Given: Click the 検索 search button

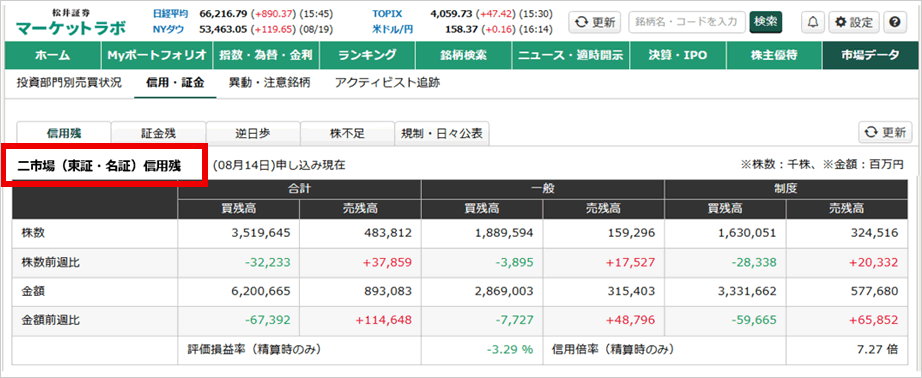Looking at the screenshot, I should [765, 22].
